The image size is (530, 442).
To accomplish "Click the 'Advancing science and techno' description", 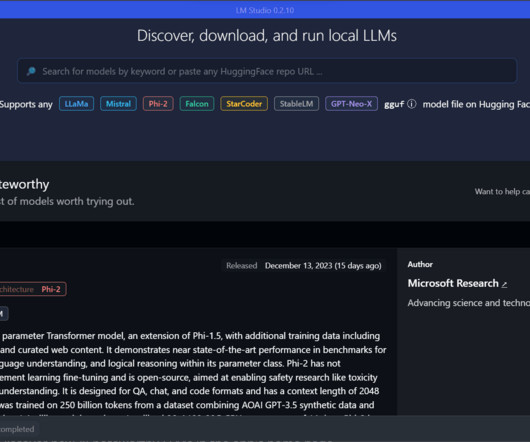I will pos(468,303).
